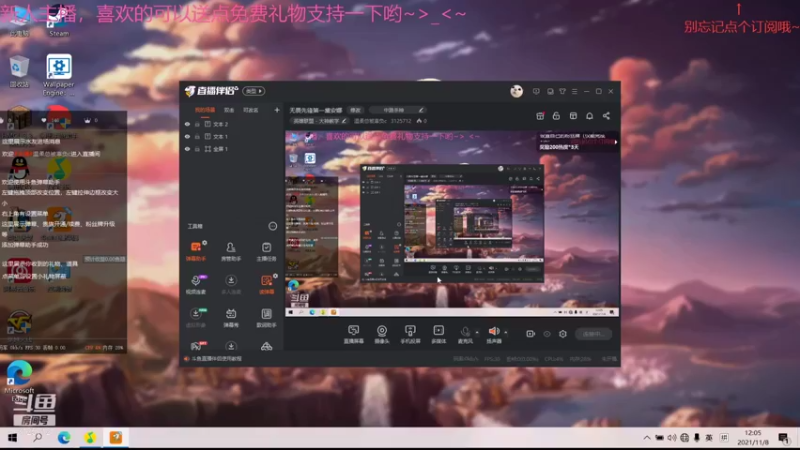Switch to the third scene tab
Viewport: 800px width, 450px height.
tap(250, 110)
